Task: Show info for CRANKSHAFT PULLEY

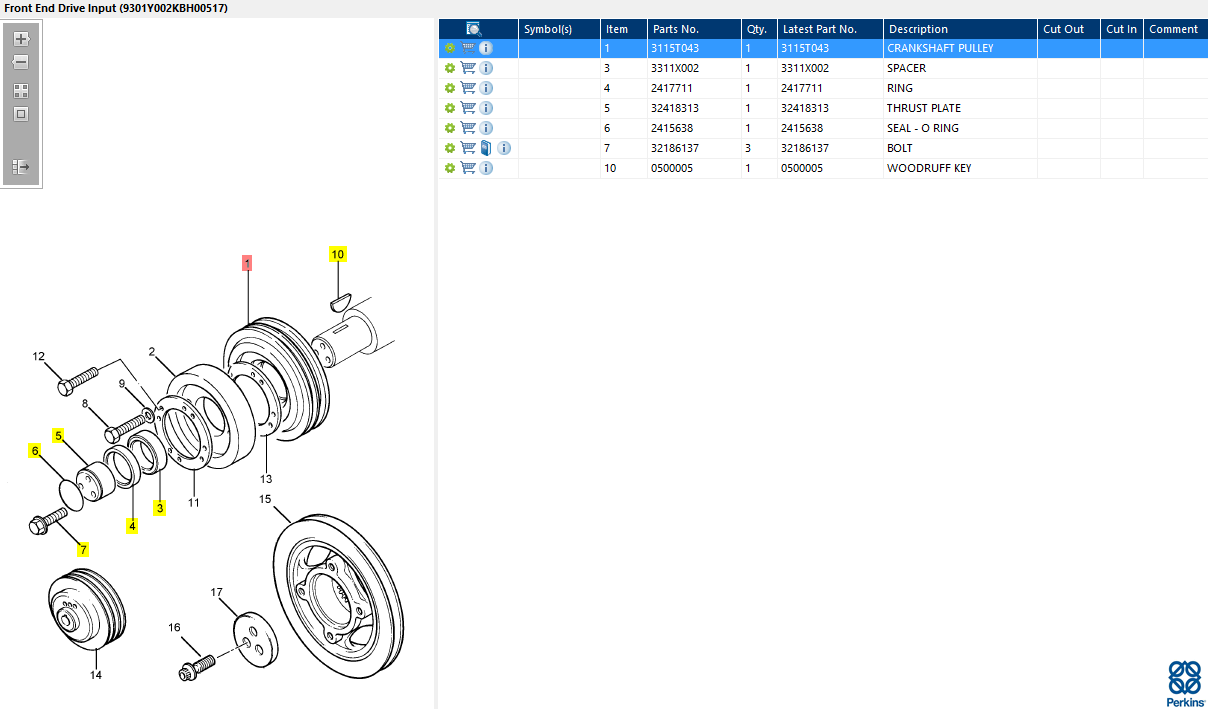Action: [486, 48]
